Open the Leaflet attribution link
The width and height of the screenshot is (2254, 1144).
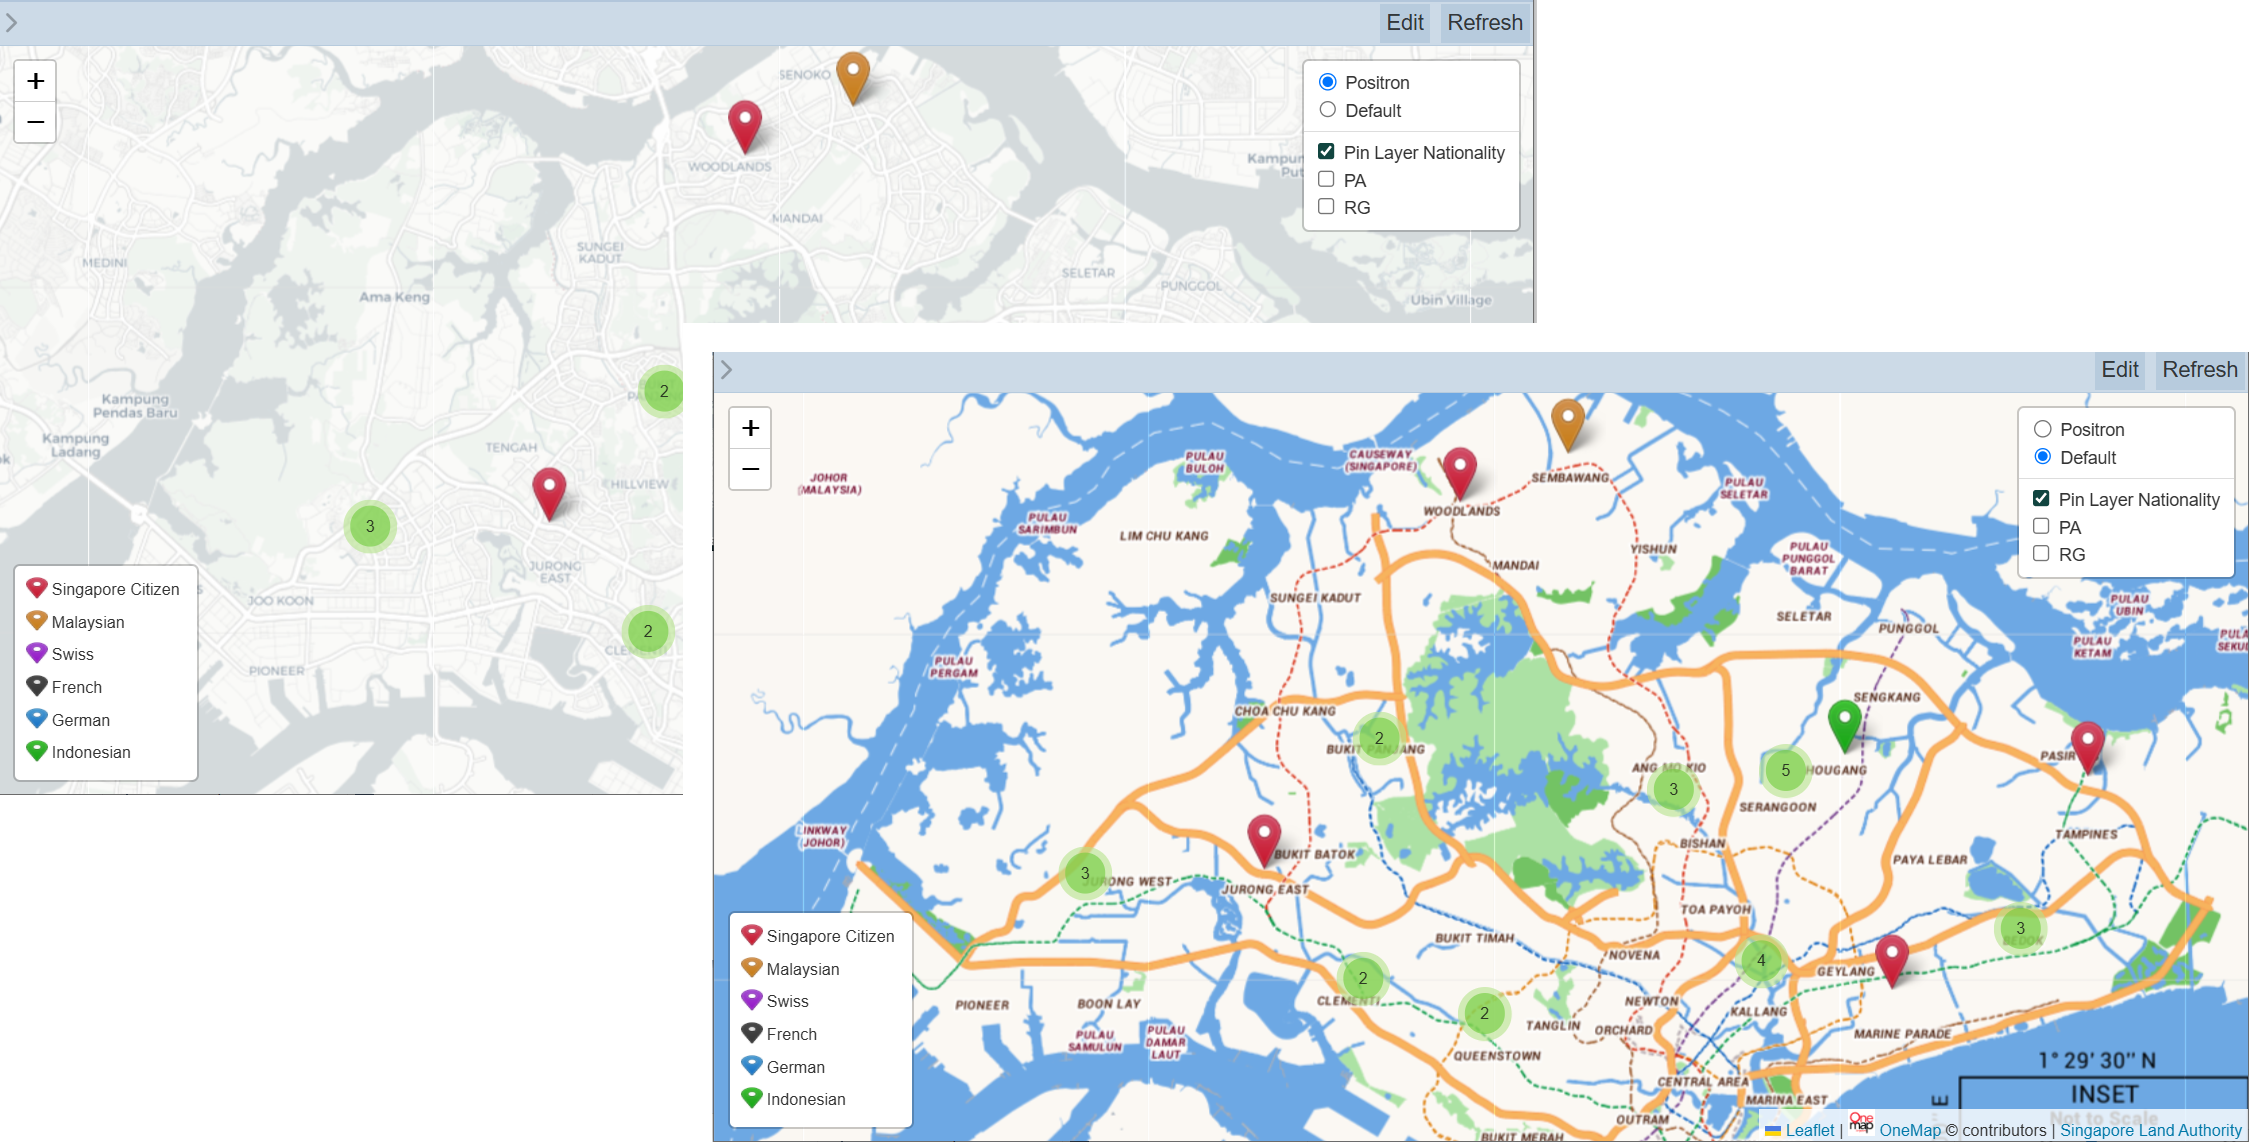1809,1130
